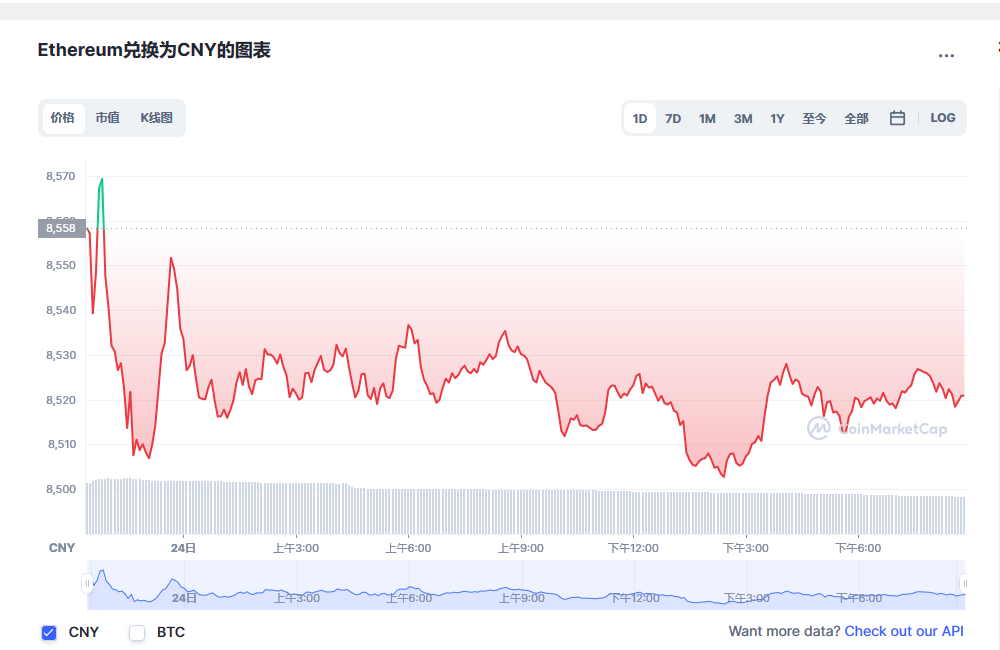Select the 全部 all-time range

coord(857,119)
